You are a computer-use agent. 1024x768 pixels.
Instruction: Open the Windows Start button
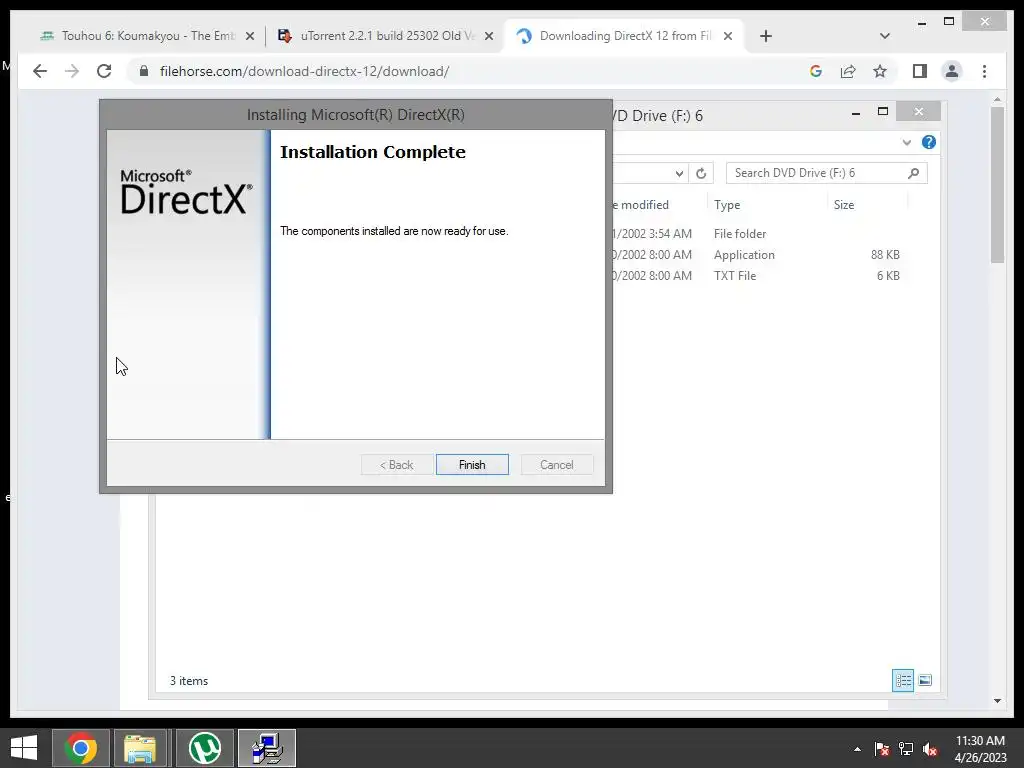24,748
